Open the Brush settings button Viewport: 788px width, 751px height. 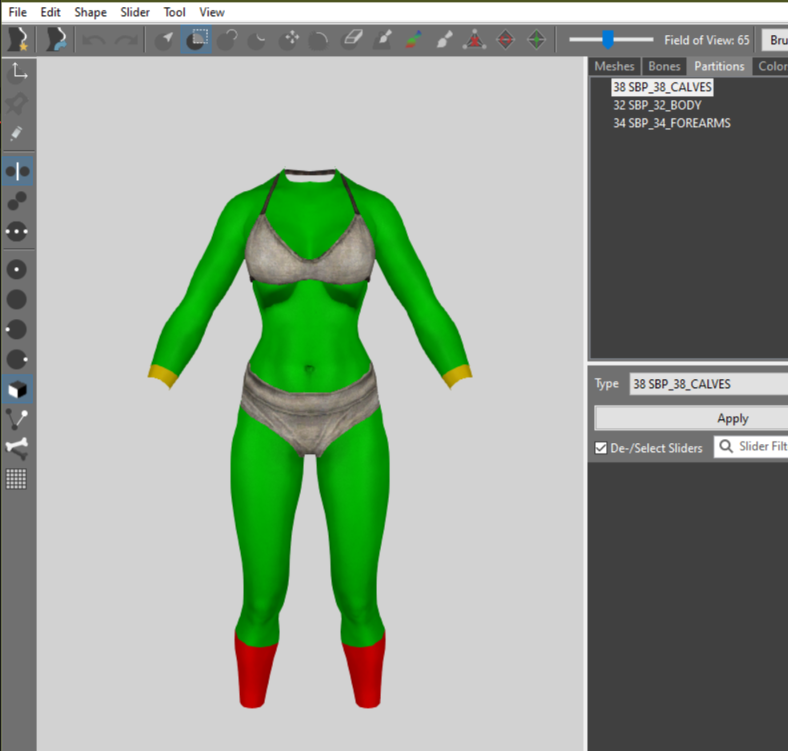point(775,40)
